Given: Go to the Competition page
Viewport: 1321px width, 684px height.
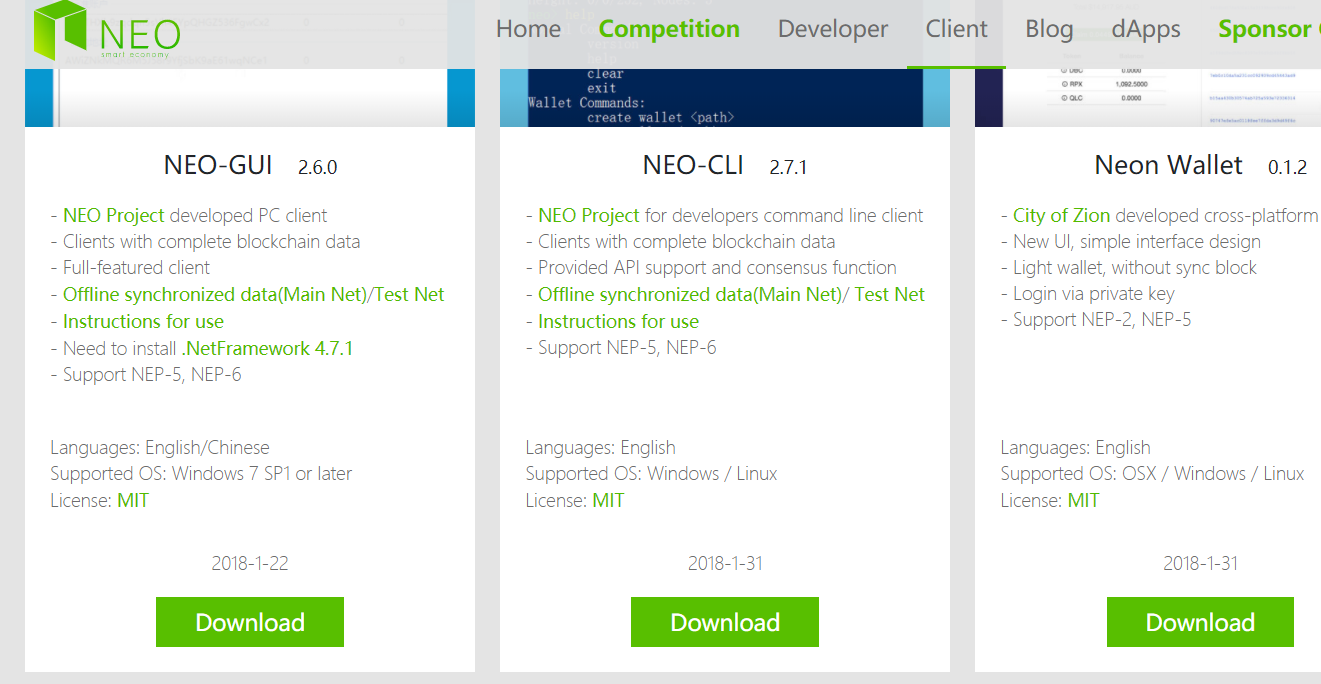Looking at the screenshot, I should [669, 30].
